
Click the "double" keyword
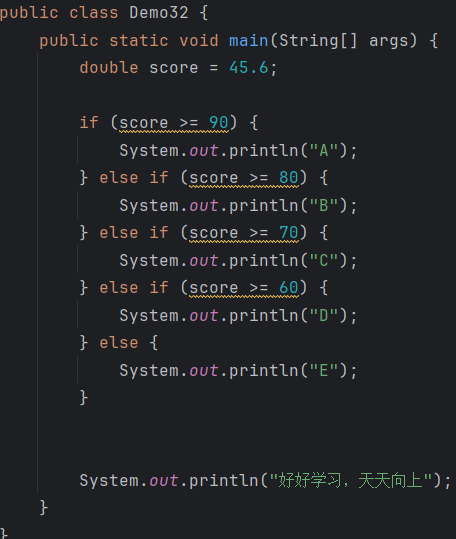[109, 68]
